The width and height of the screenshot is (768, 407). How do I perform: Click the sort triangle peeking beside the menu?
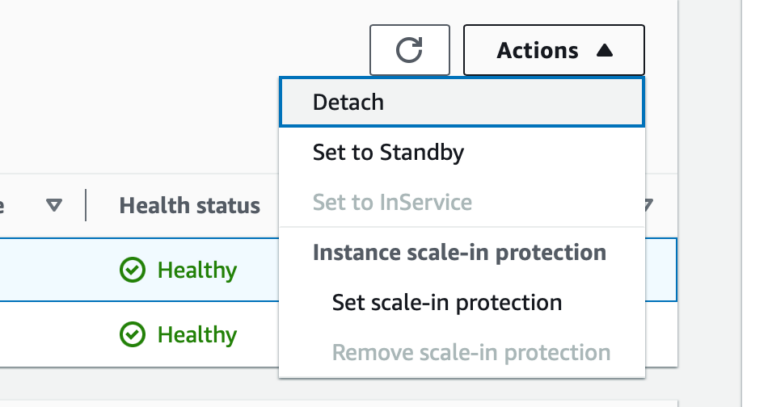tap(649, 205)
